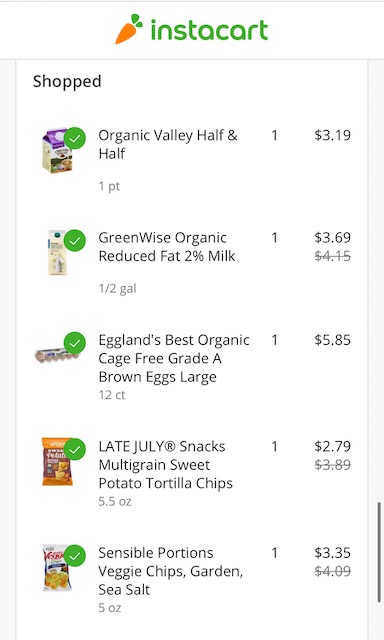384x640 pixels.
Task: Click the Instacart carrot logo icon
Action: pyautogui.click(x=129, y=29)
